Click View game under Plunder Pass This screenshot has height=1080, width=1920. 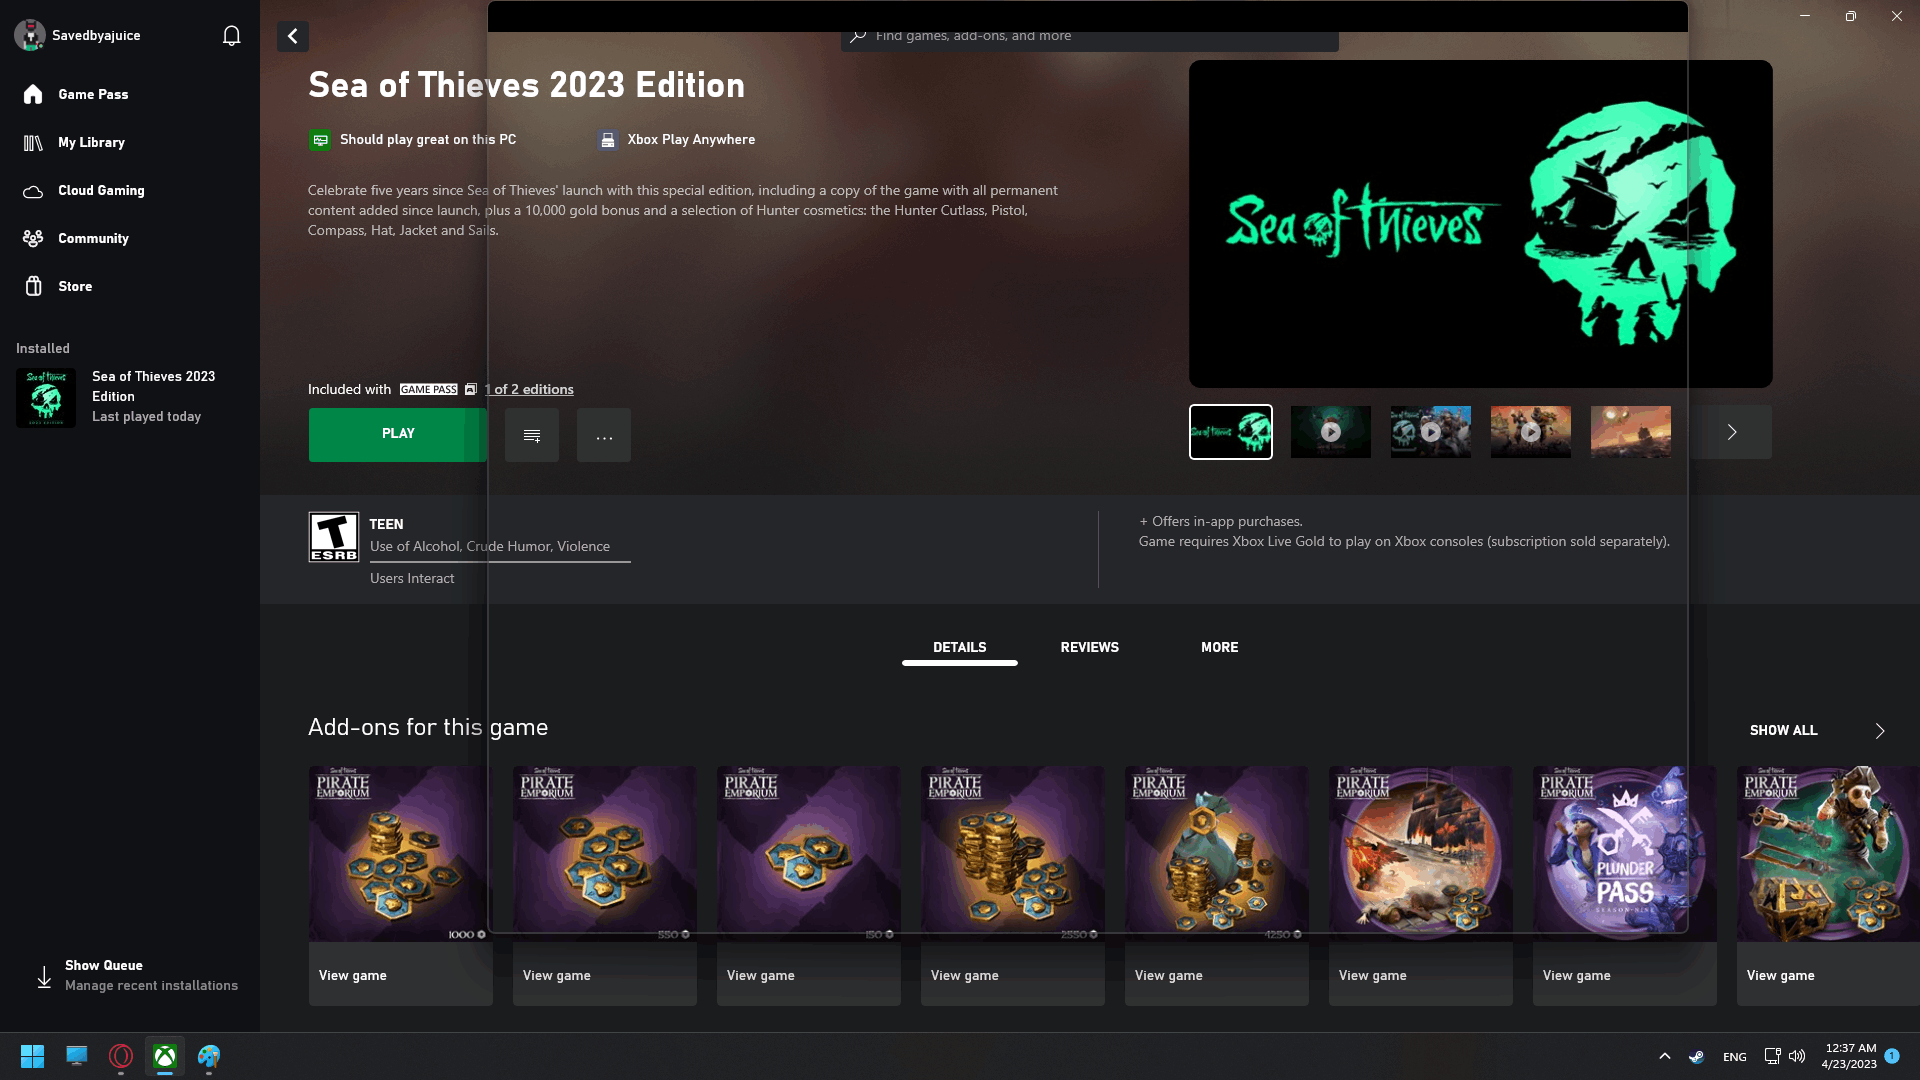[x=1577, y=975]
